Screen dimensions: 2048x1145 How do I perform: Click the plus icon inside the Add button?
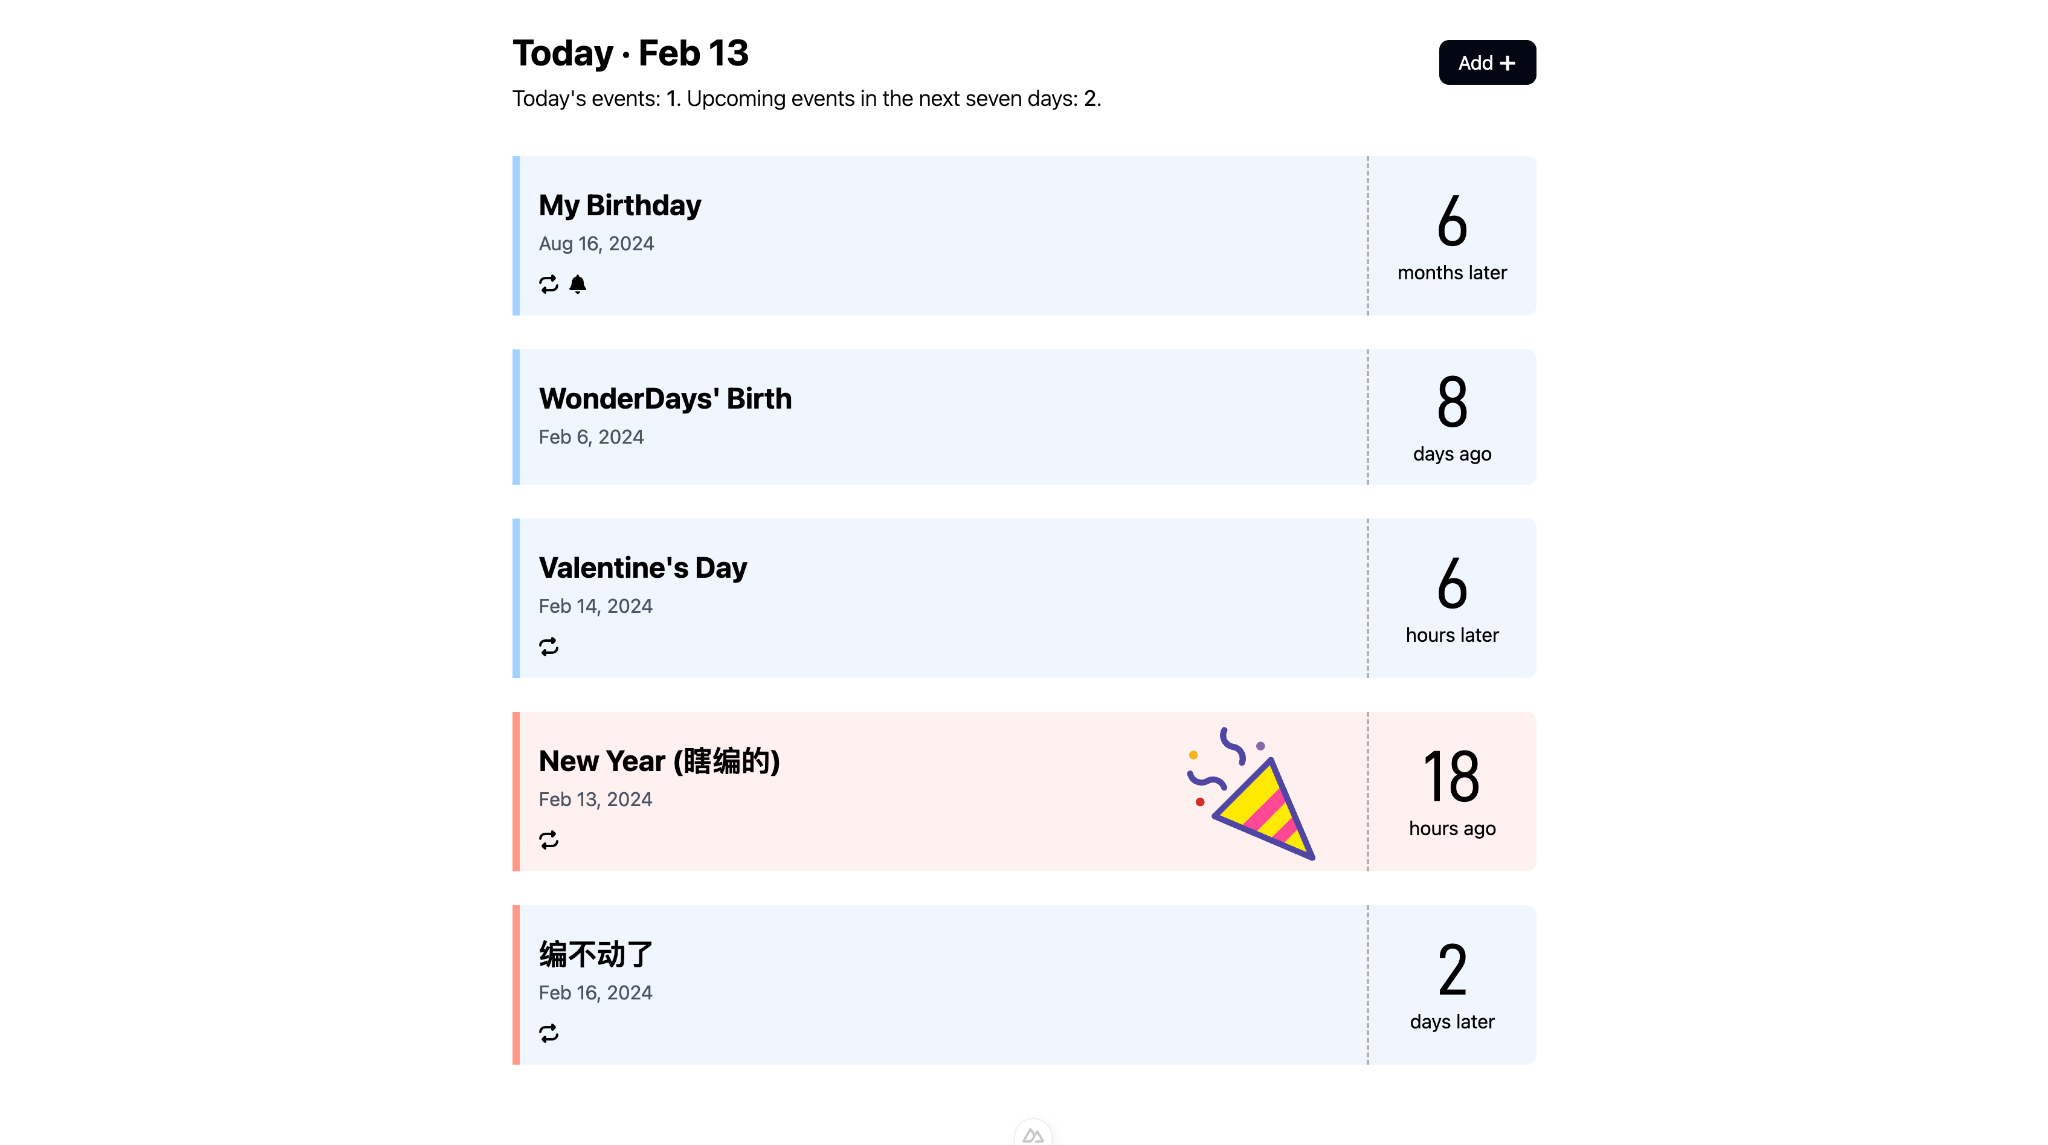pos(1509,62)
